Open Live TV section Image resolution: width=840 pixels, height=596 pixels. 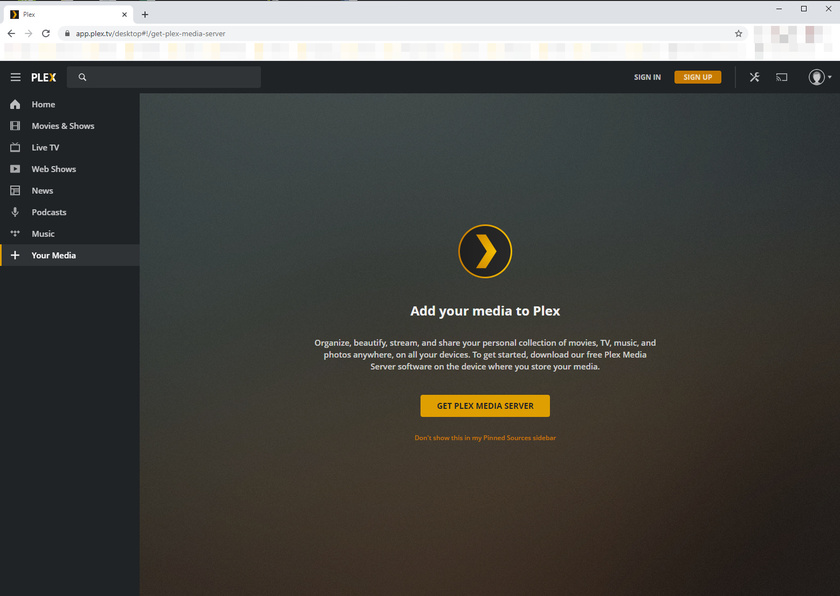[70, 147]
